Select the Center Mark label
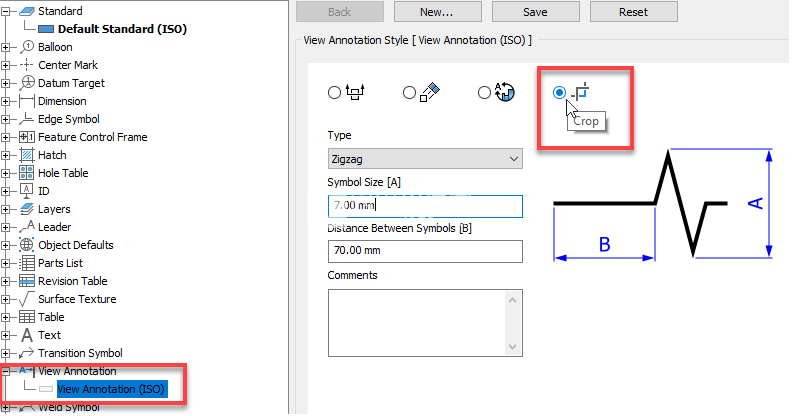Screen dimensions: 794x416 (68, 65)
